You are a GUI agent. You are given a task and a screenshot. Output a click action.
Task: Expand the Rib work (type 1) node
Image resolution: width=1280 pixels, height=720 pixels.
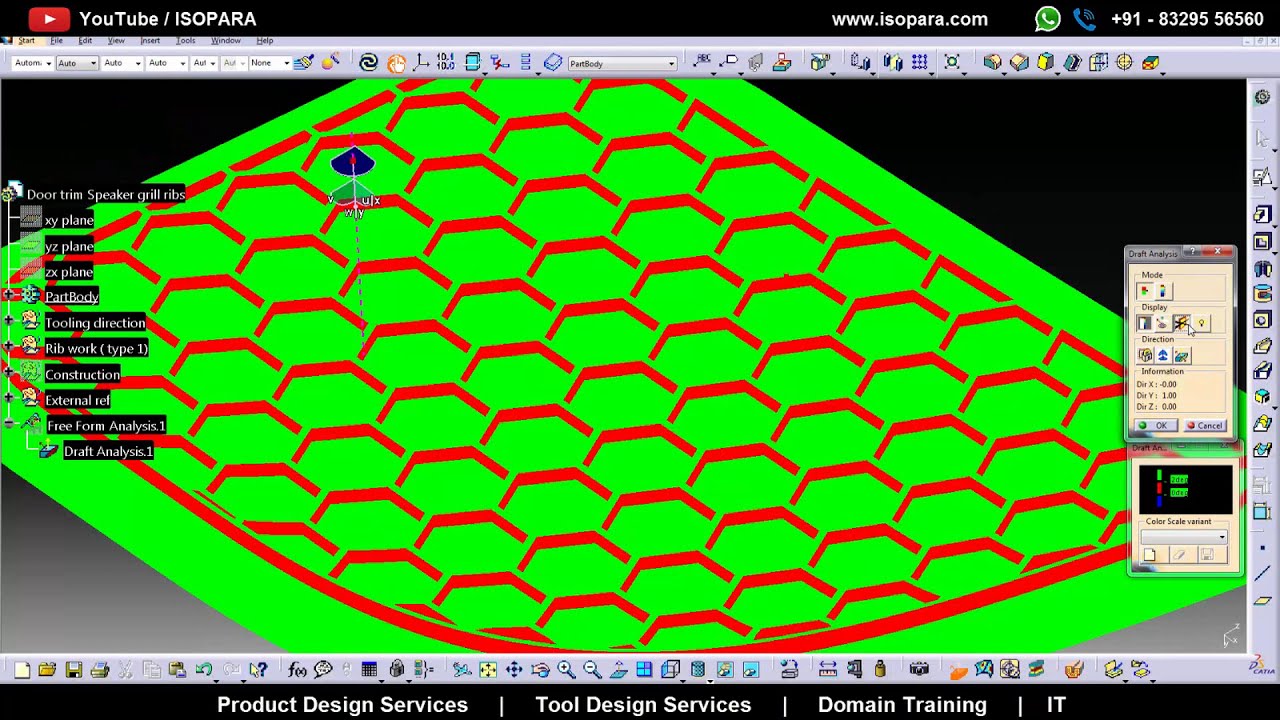[8, 347]
